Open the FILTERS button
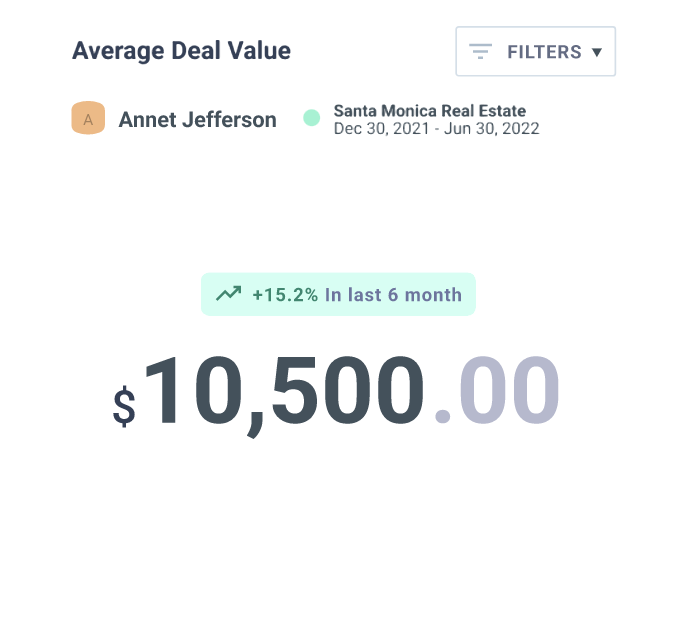 click(x=535, y=51)
